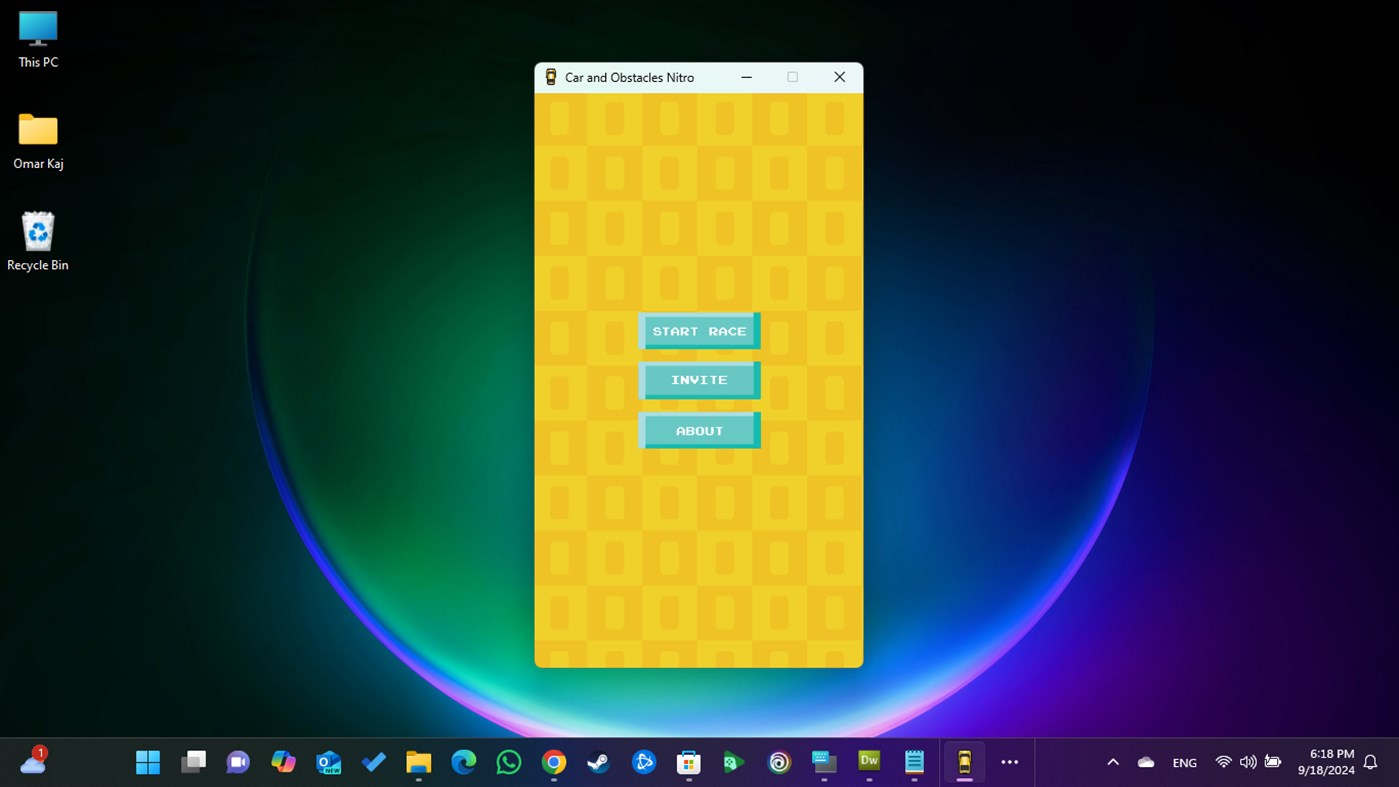1399x787 pixels.
Task: Switch input language via ENG indicator
Action: click(x=1184, y=762)
